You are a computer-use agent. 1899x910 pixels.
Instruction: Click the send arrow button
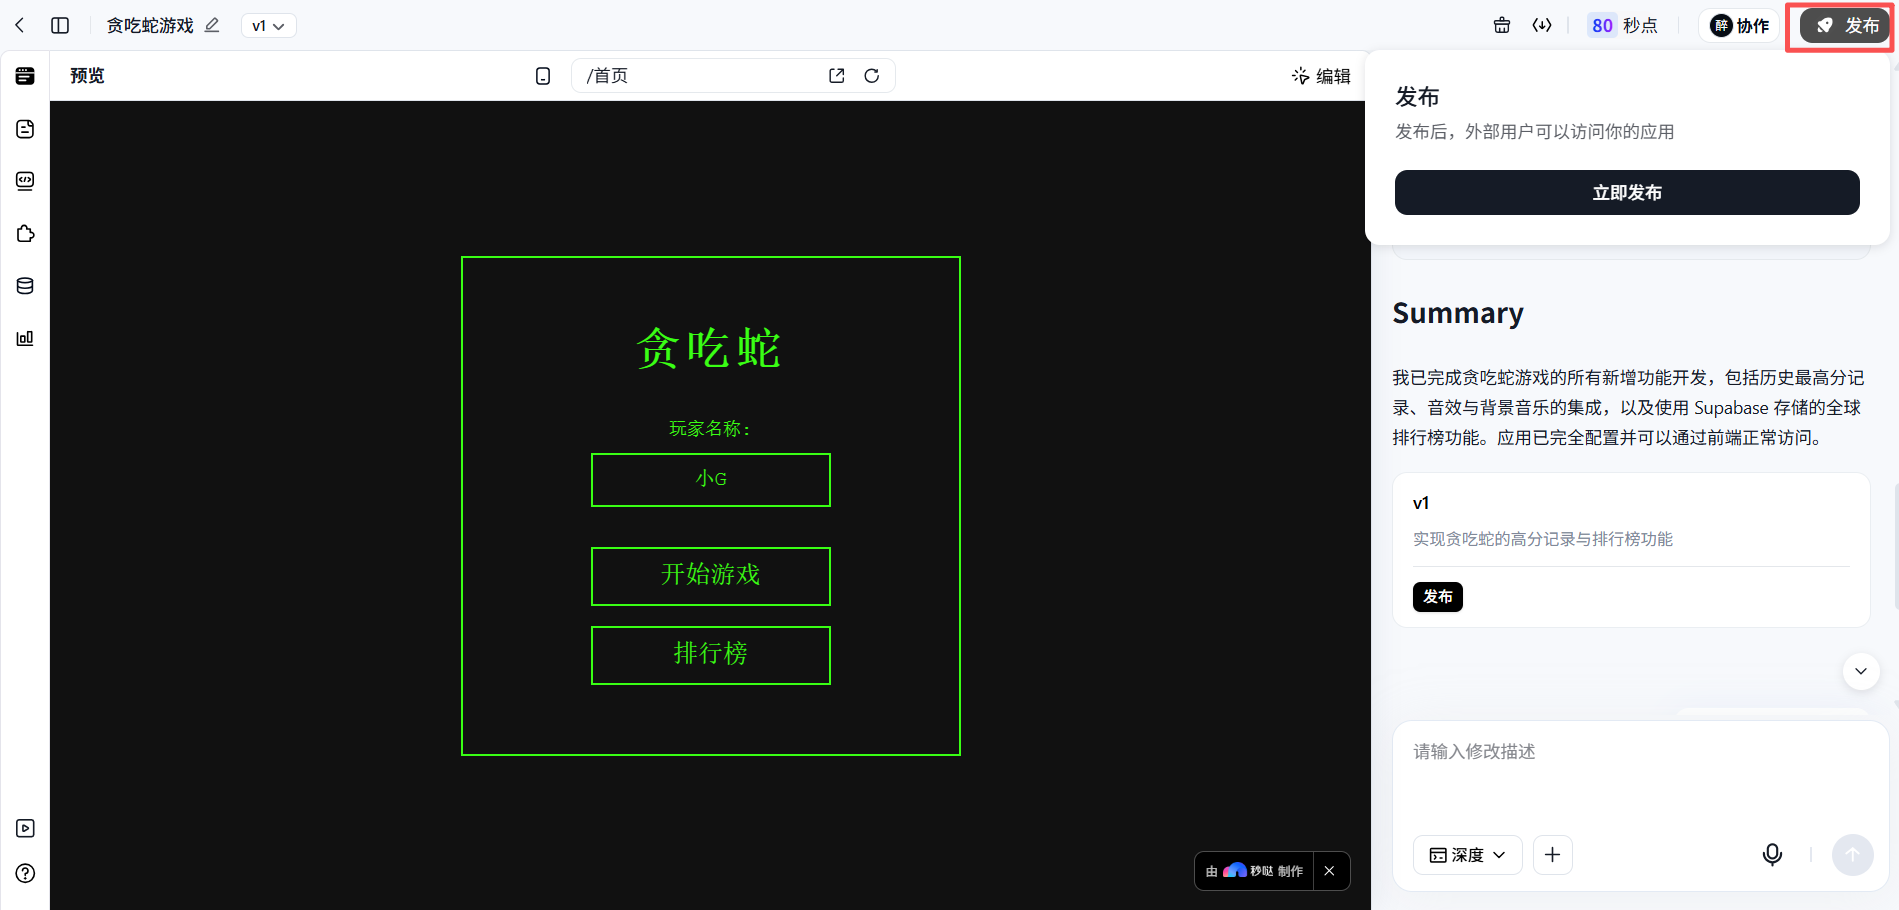click(1852, 855)
